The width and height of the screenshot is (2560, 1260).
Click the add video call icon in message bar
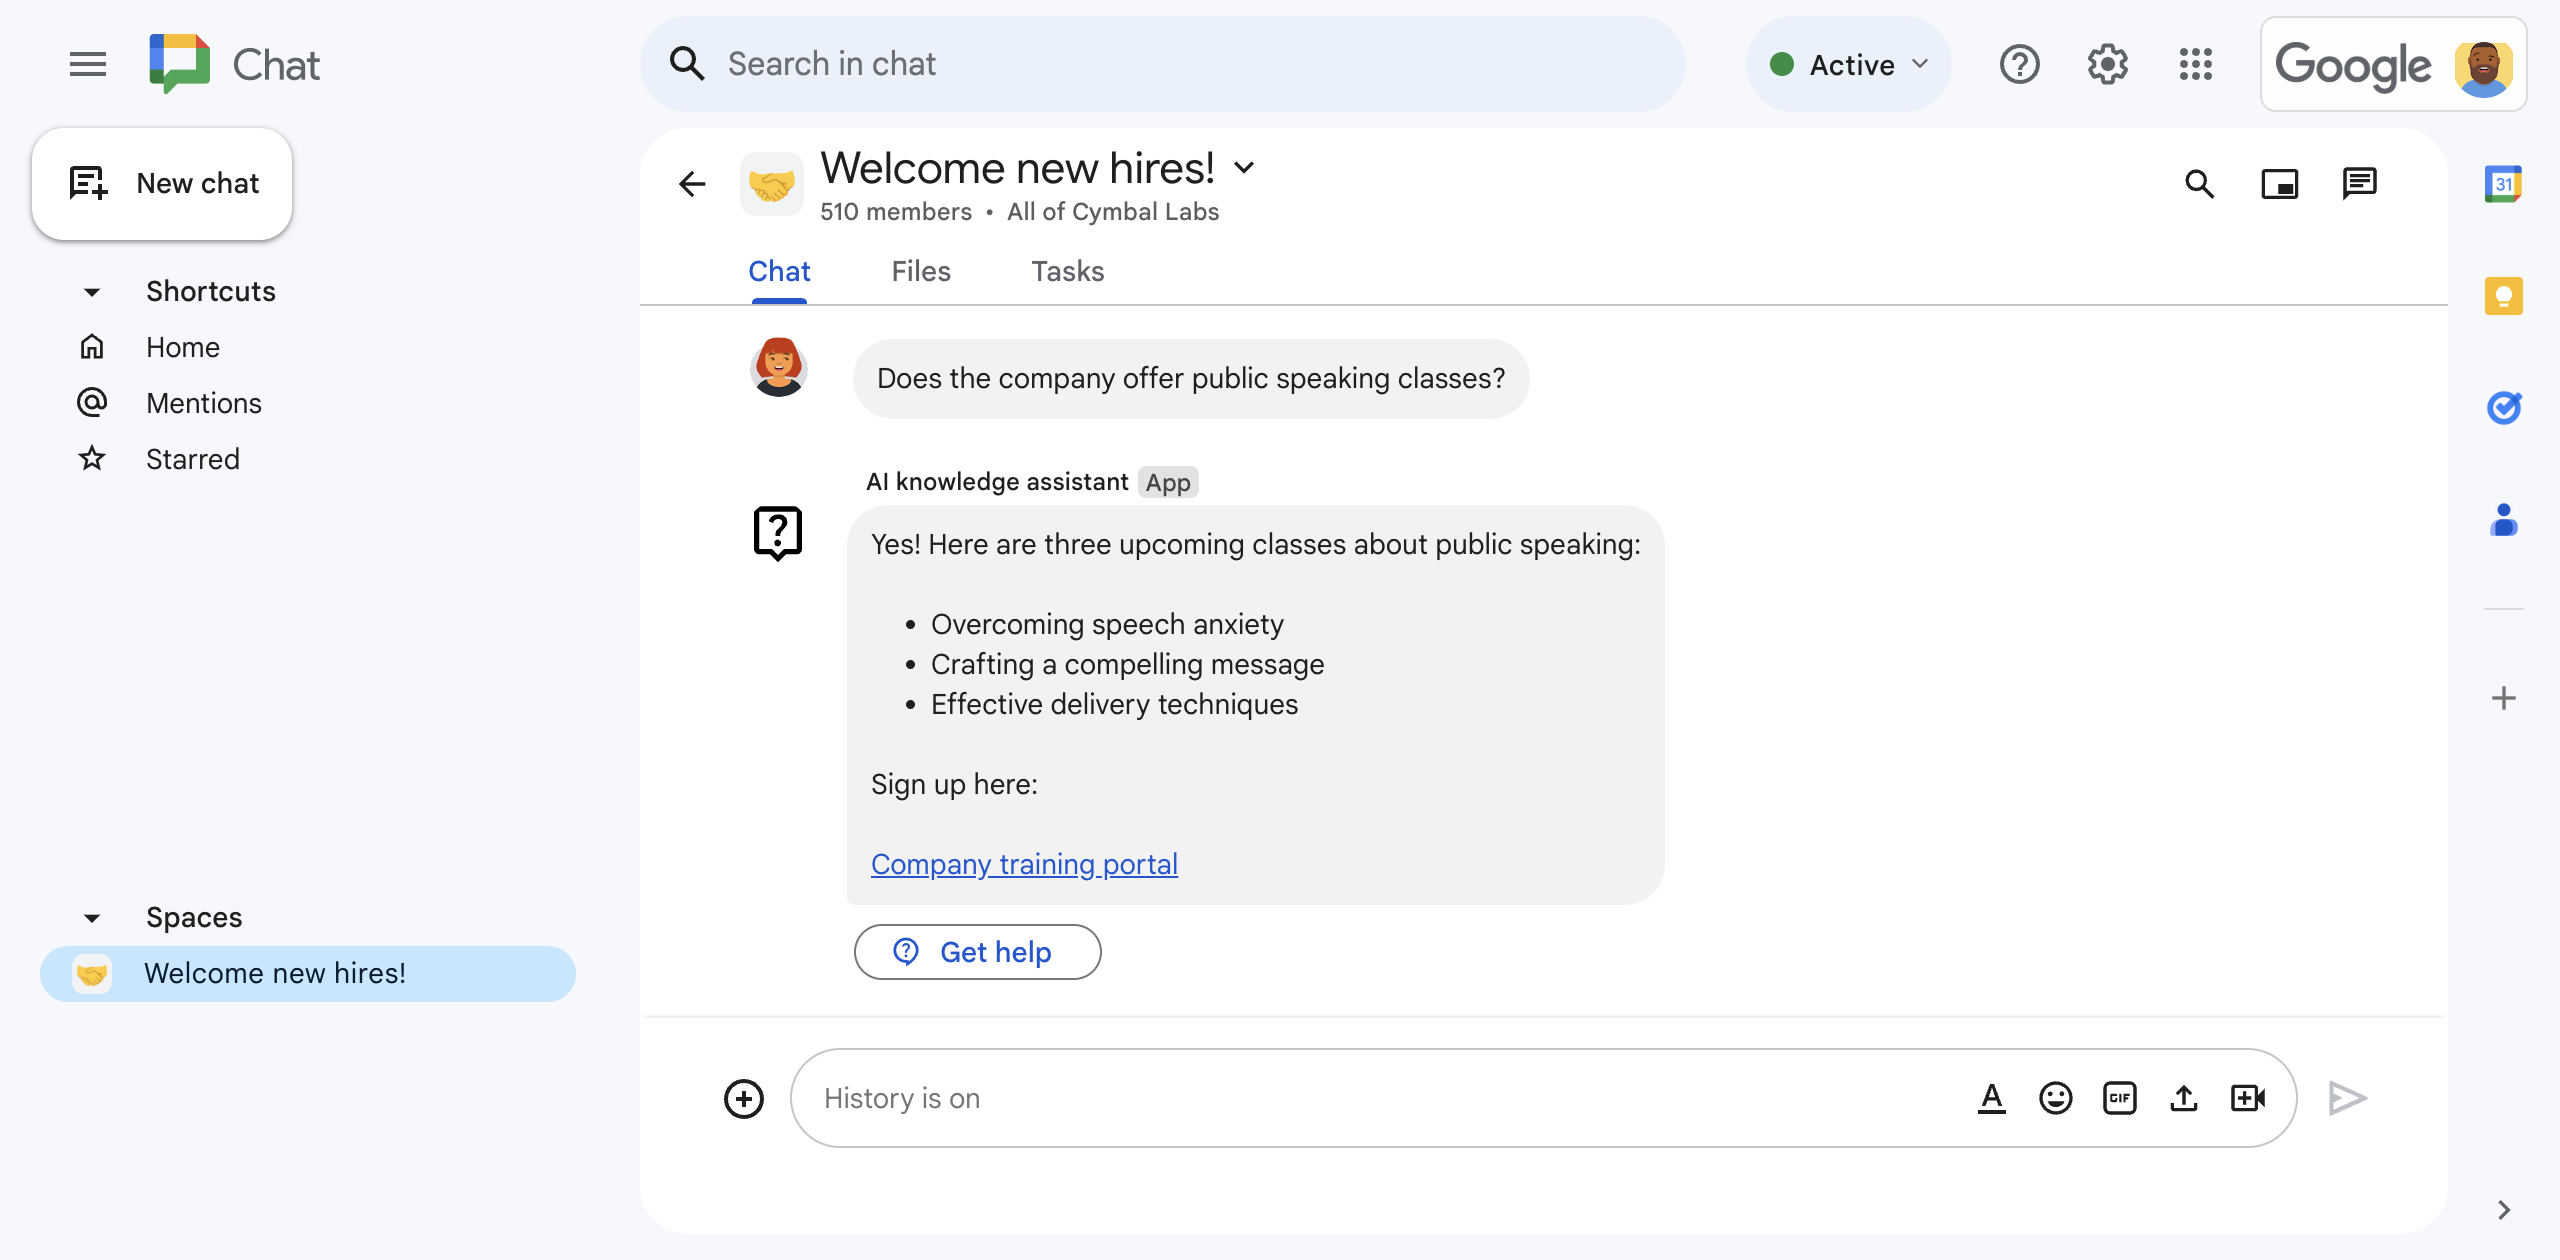pos(2250,1097)
